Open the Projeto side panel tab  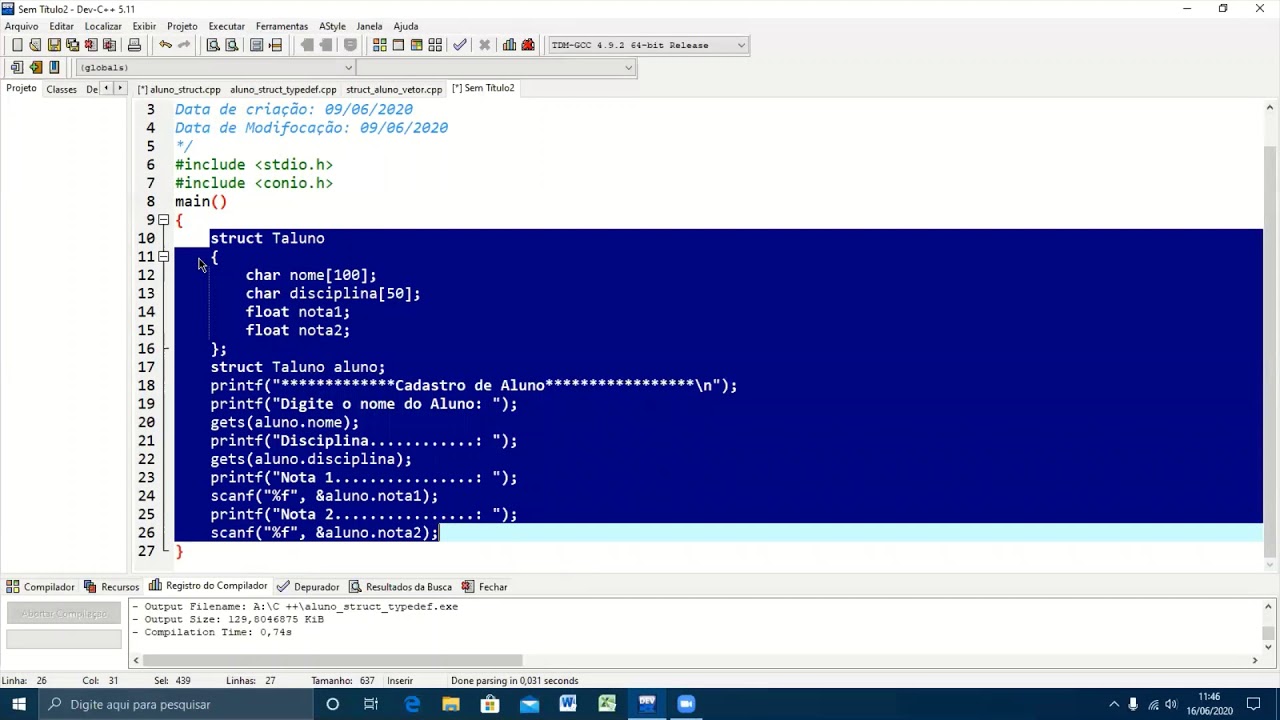tap(21, 88)
